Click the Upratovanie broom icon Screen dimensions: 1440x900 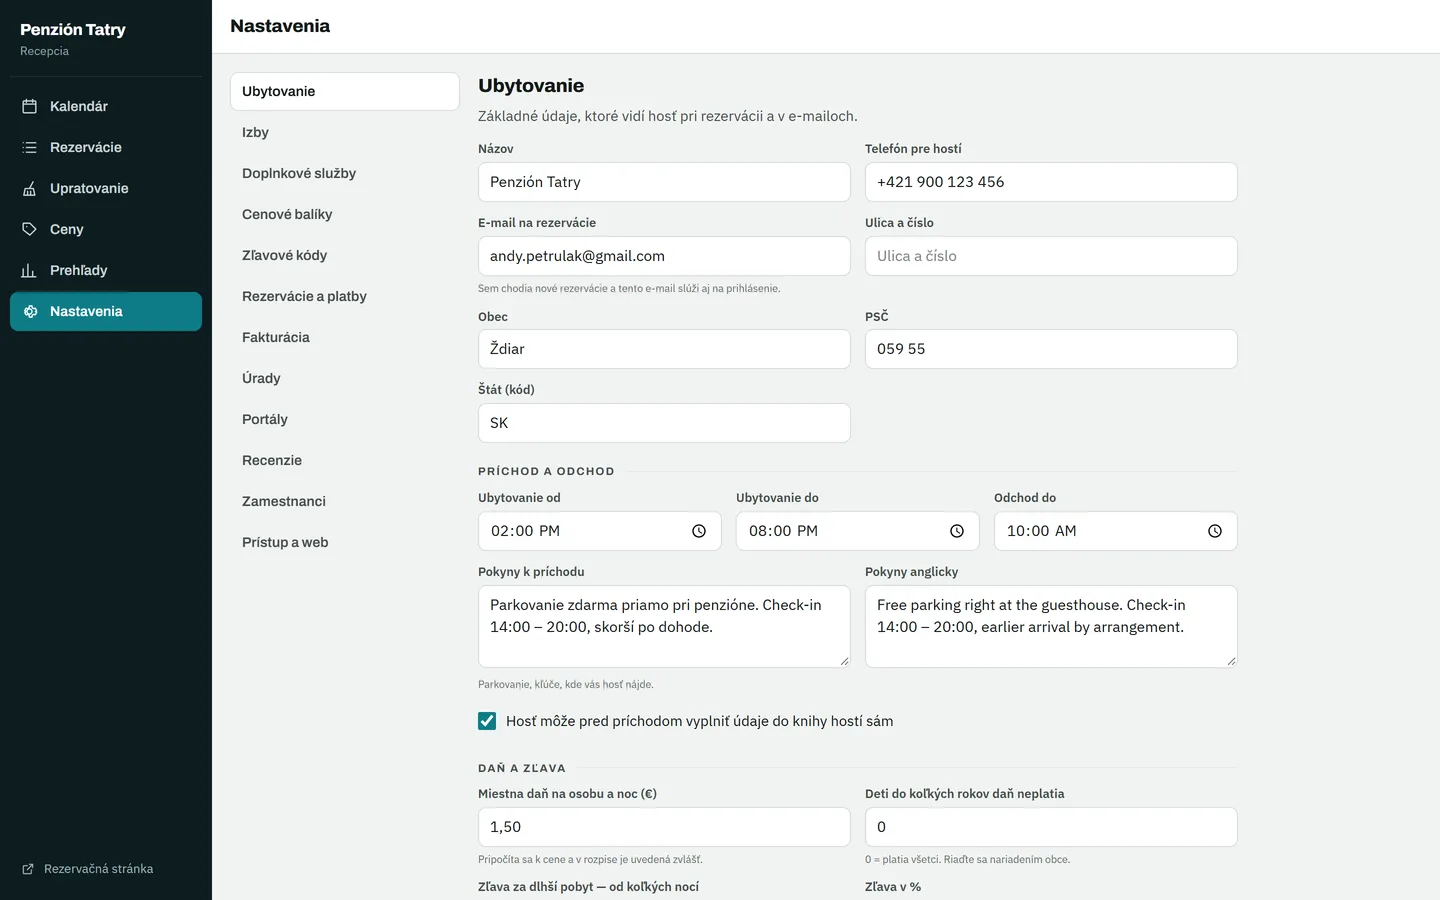click(30, 188)
